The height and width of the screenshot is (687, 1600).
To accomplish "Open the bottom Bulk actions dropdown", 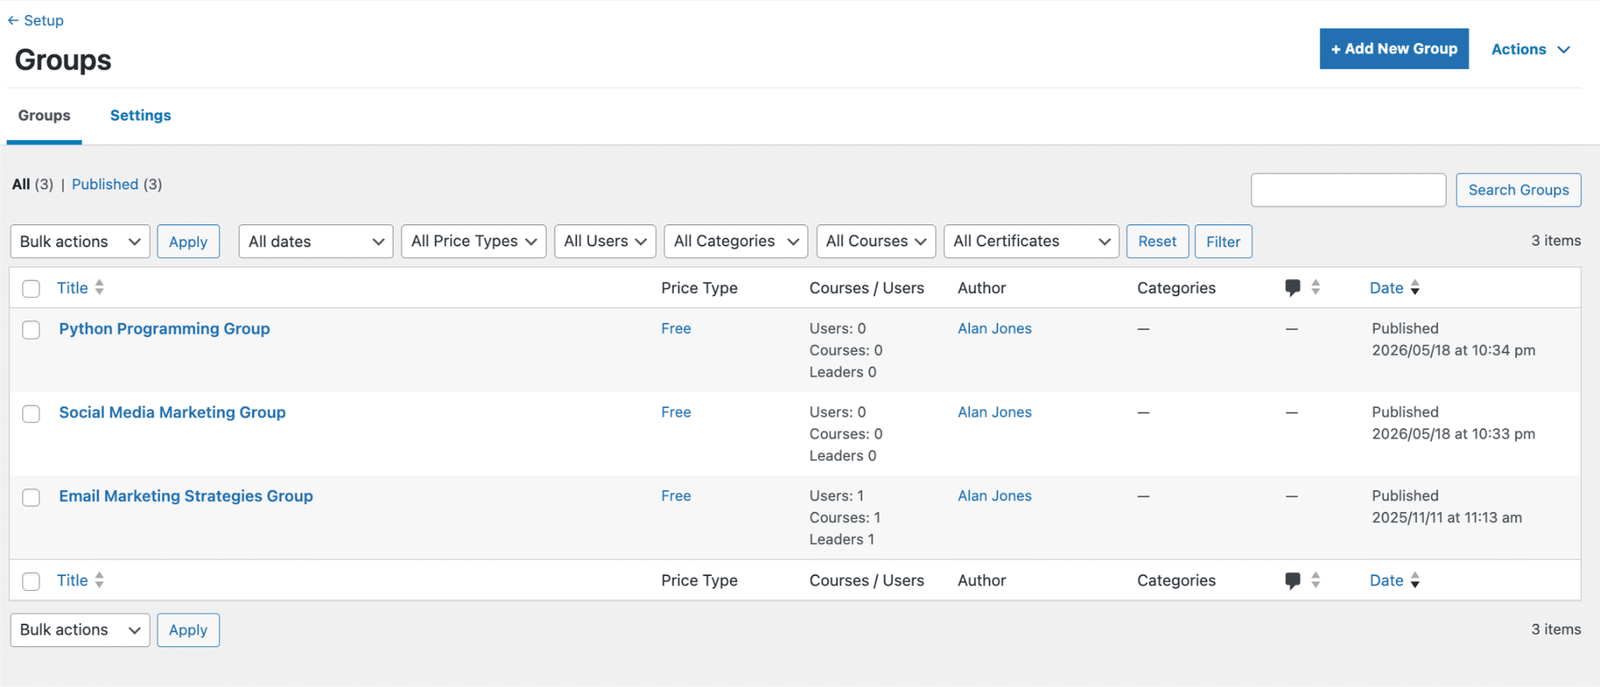I will click(x=80, y=630).
